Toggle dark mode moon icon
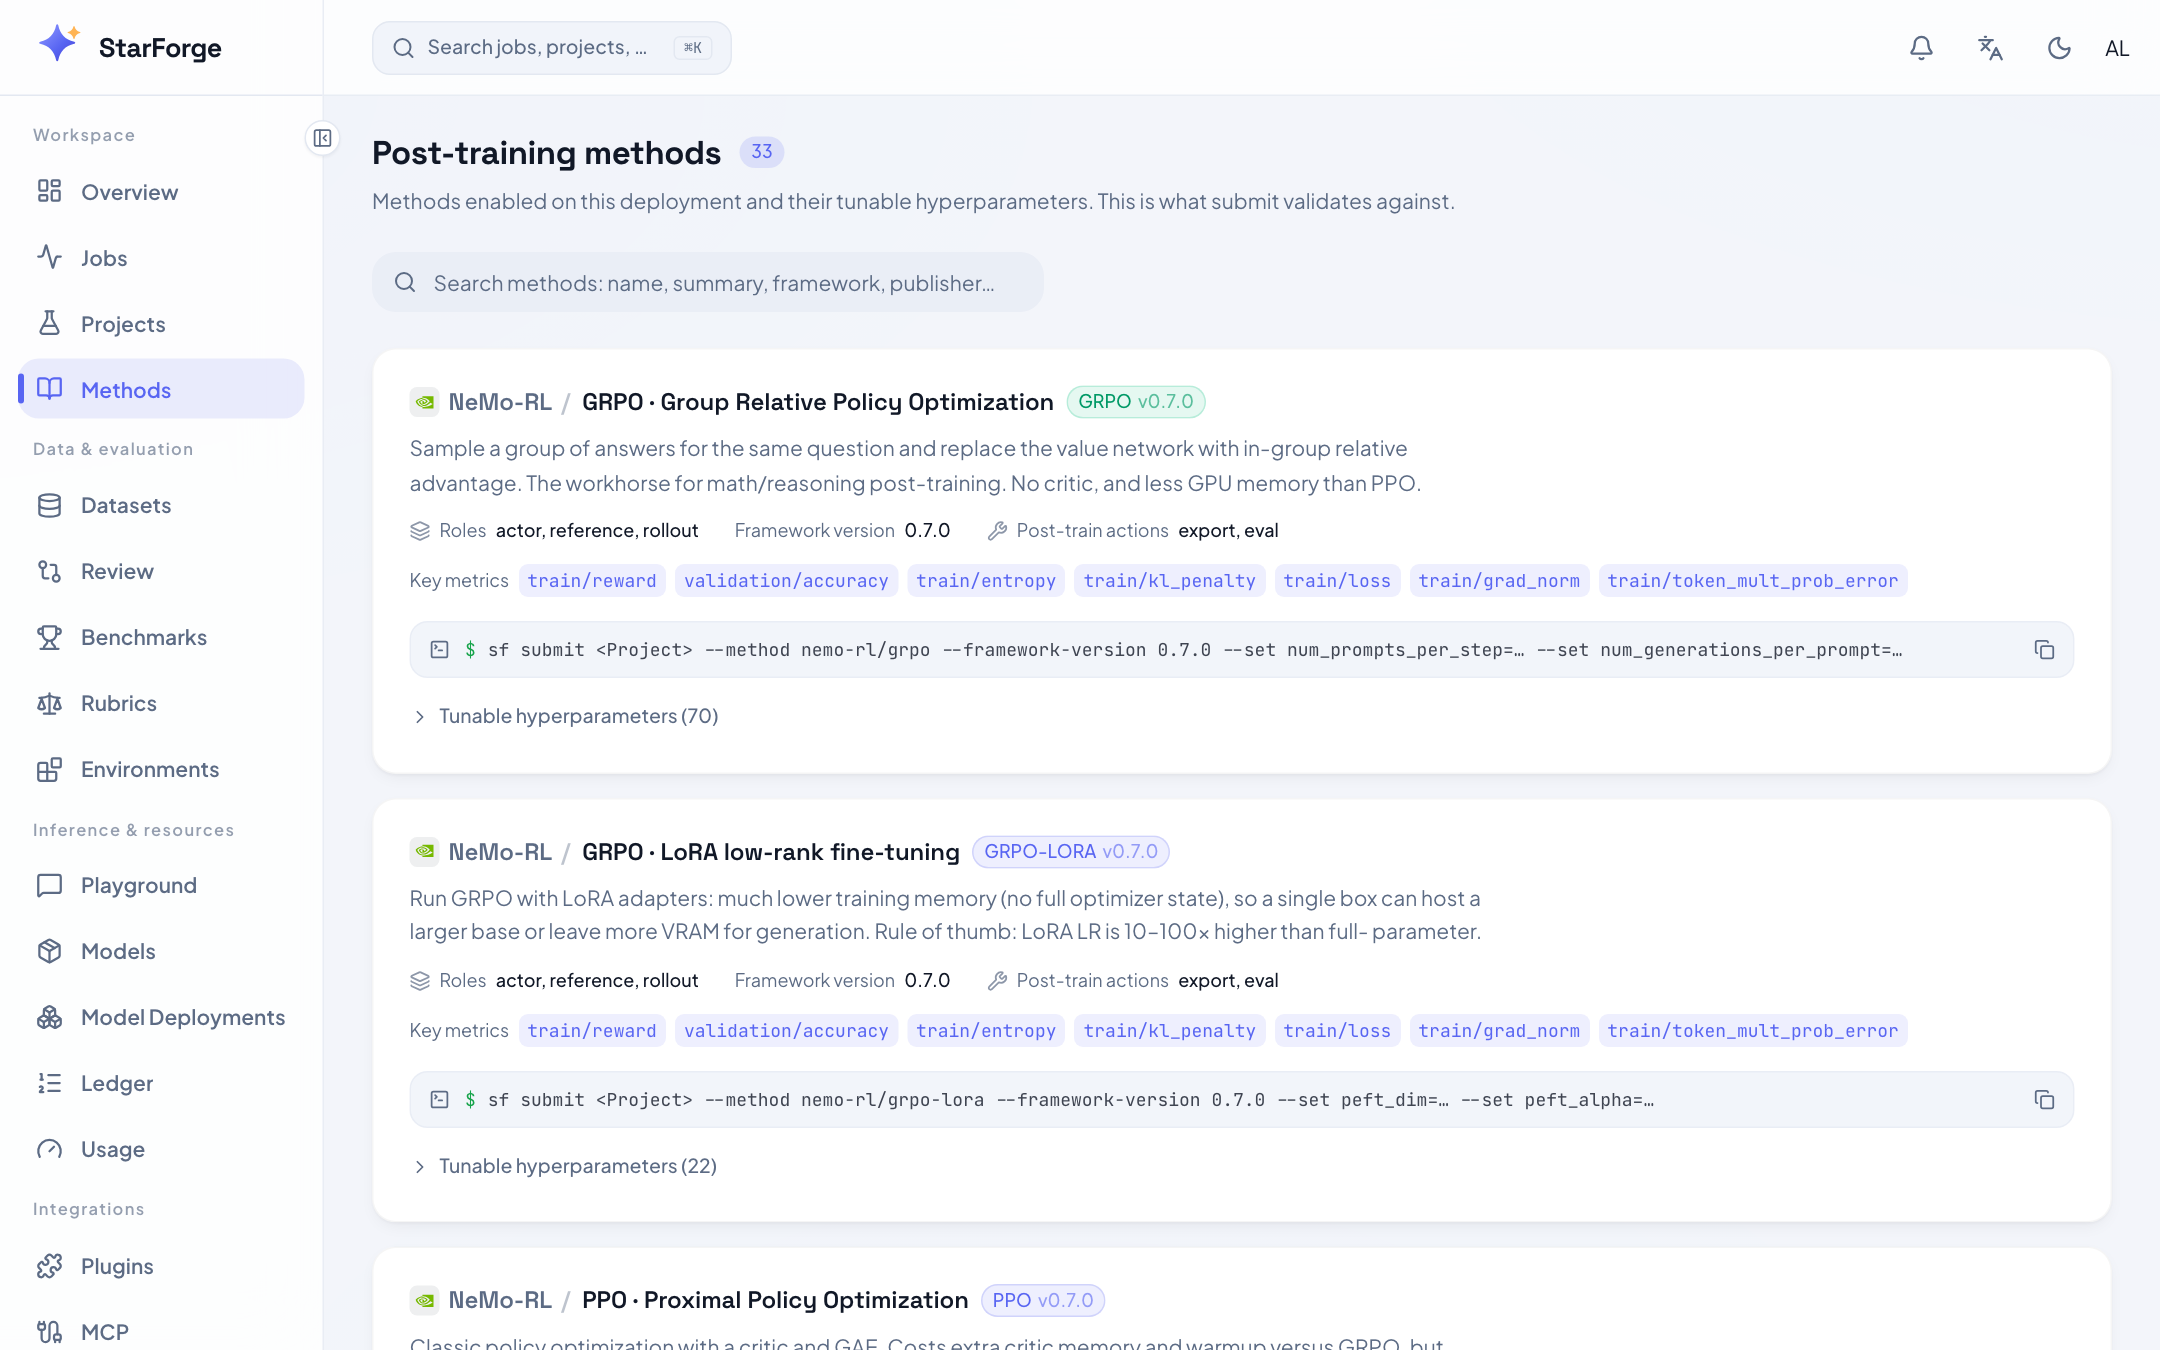This screenshot has height=1350, width=2160. [x=2059, y=48]
